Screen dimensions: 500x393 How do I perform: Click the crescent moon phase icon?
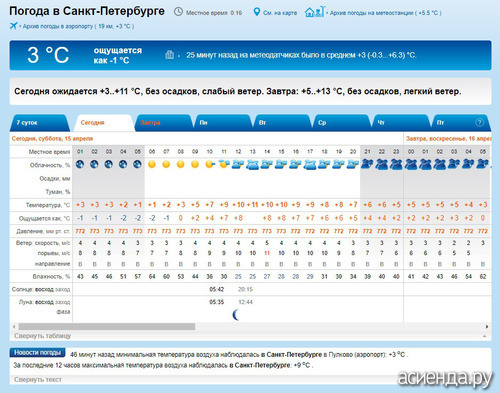point(236,314)
